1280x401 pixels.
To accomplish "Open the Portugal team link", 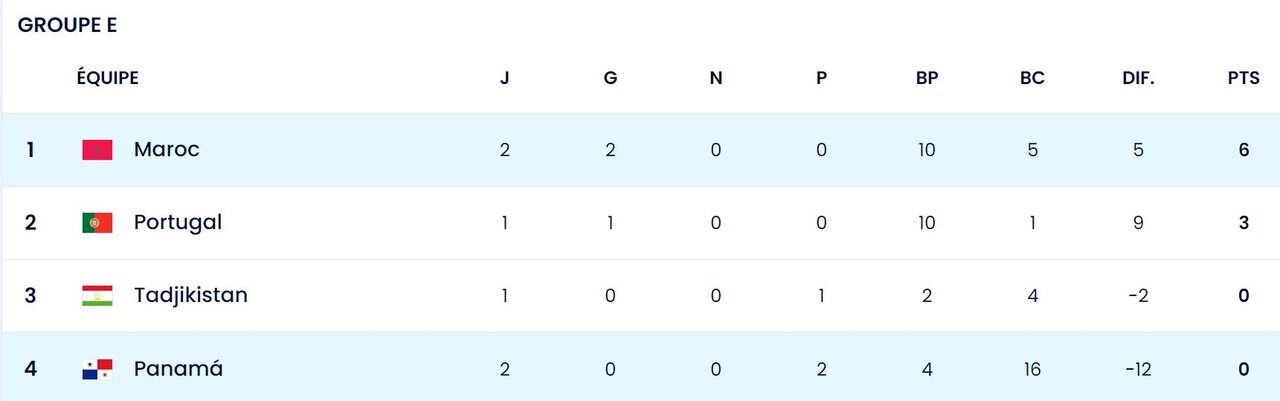I will tap(178, 223).
